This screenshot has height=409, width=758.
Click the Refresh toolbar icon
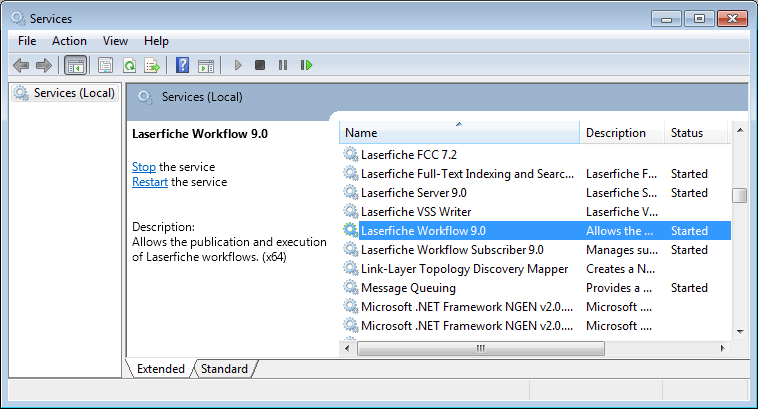pos(129,65)
